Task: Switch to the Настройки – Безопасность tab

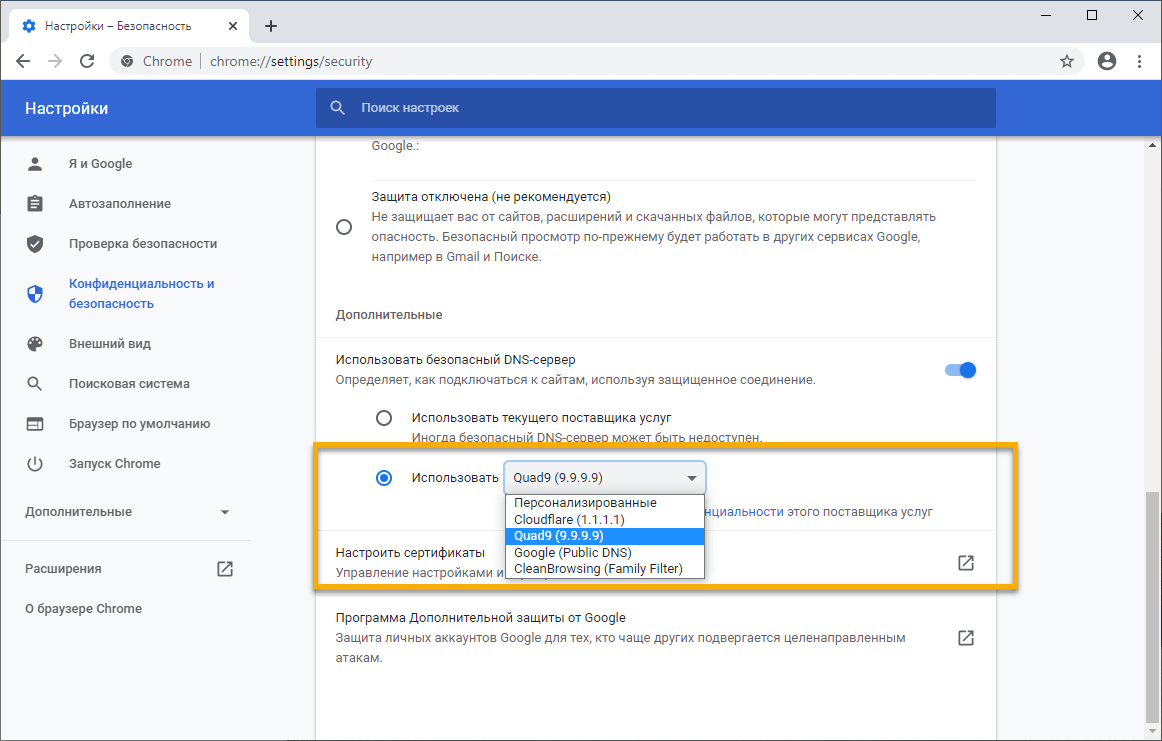Action: [x=120, y=24]
